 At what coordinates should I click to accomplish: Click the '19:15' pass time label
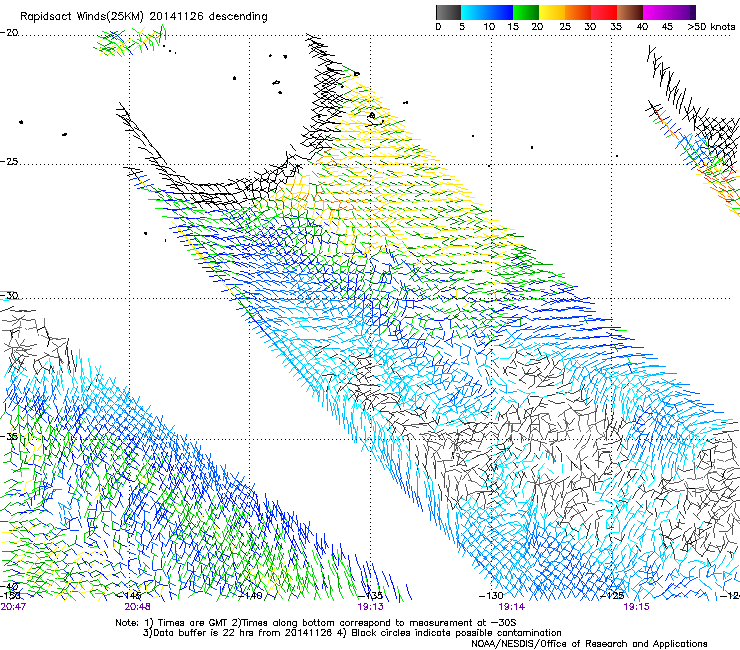(x=636, y=607)
